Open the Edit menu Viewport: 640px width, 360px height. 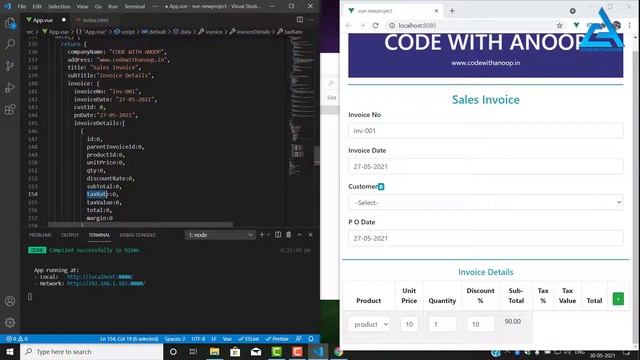(37, 7)
